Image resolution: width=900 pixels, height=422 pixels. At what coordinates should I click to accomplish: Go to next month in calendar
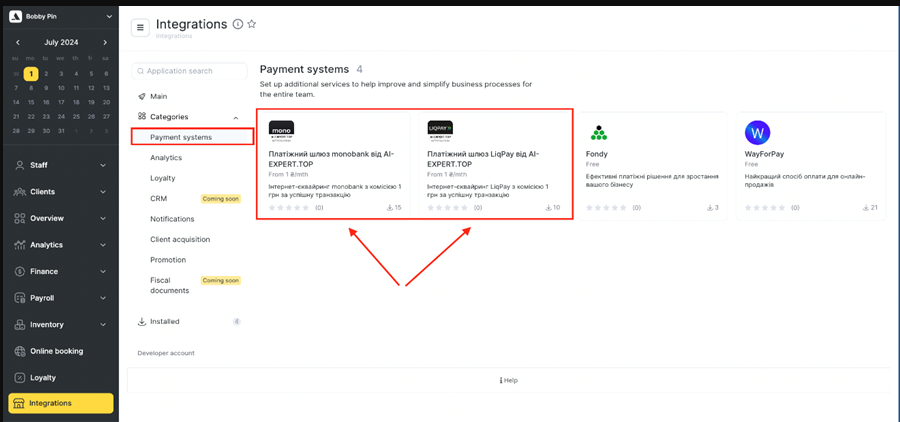(105, 42)
